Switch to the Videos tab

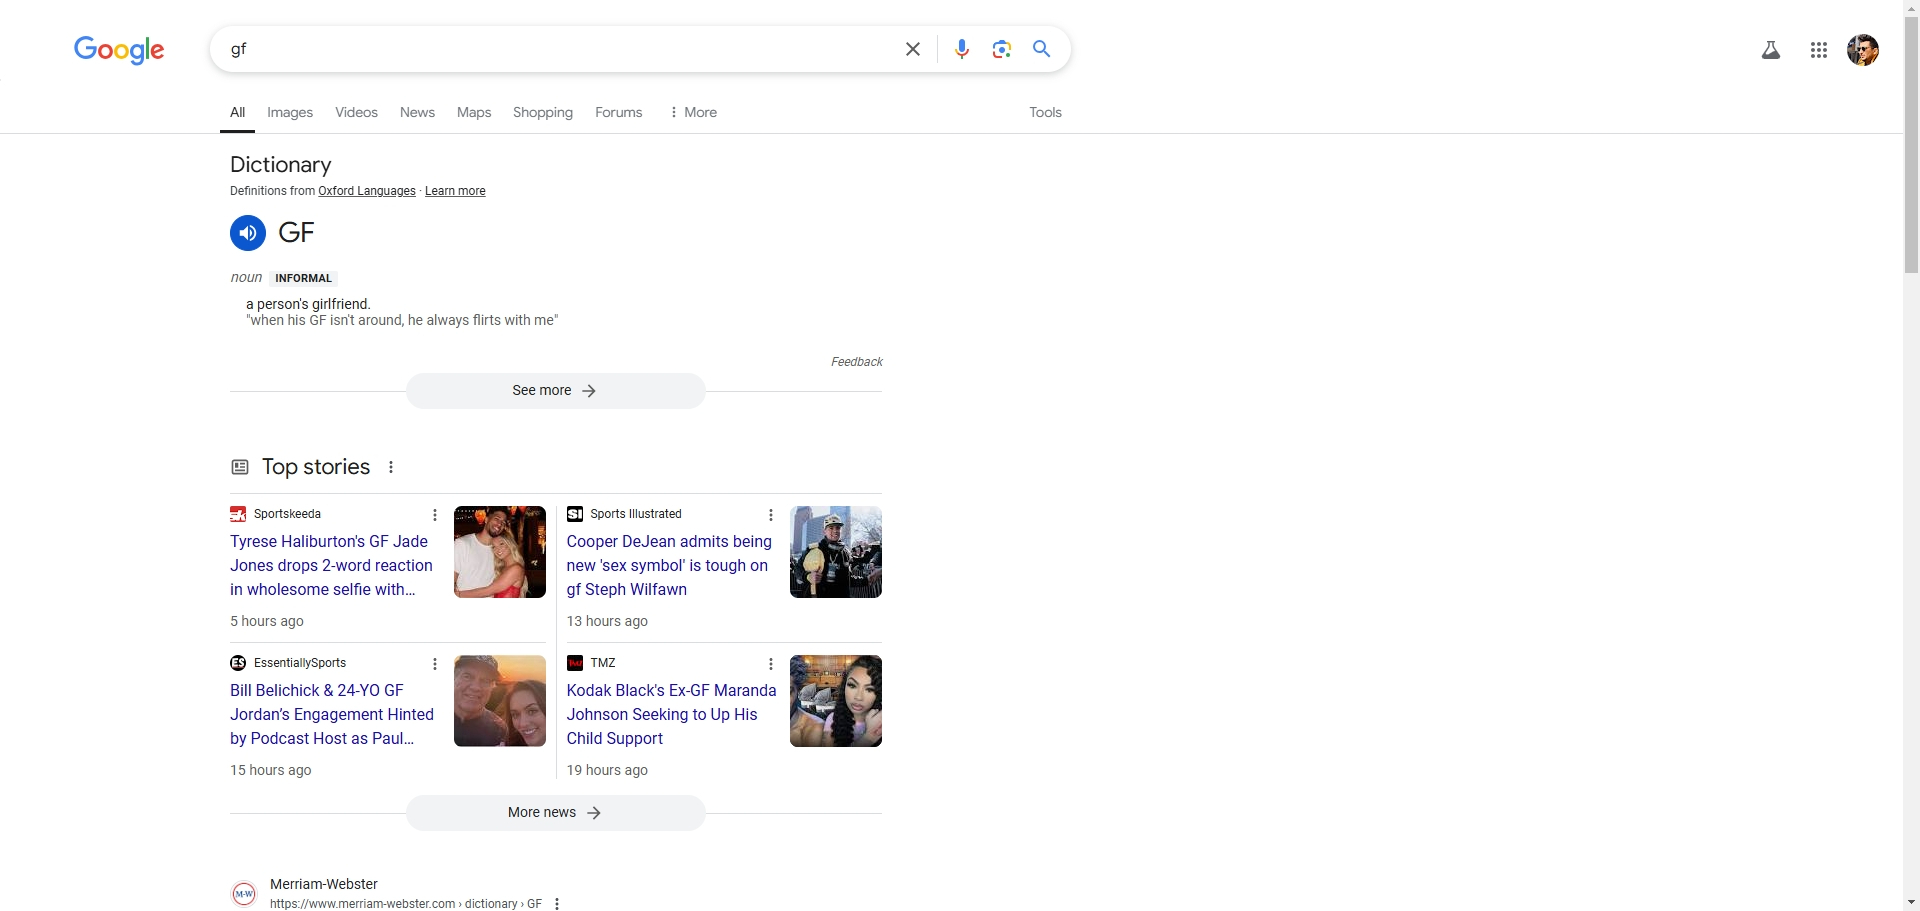pos(357,112)
